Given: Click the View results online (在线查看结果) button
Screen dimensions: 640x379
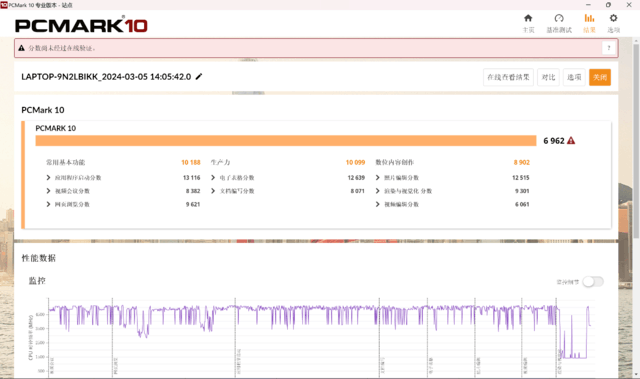Looking at the screenshot, I should click(x=508, y=77).
